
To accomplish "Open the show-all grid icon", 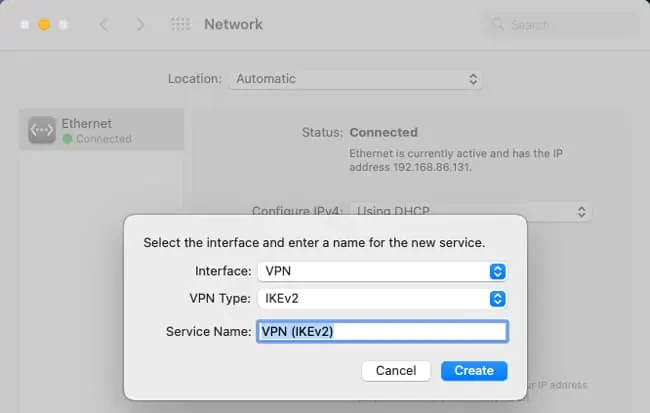I will [180, 24].
